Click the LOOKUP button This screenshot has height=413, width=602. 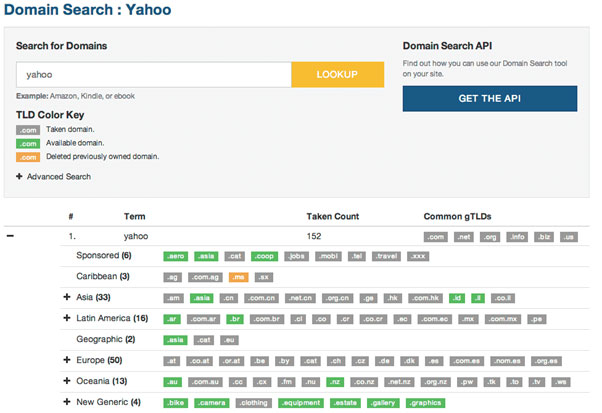coord(337,74)
